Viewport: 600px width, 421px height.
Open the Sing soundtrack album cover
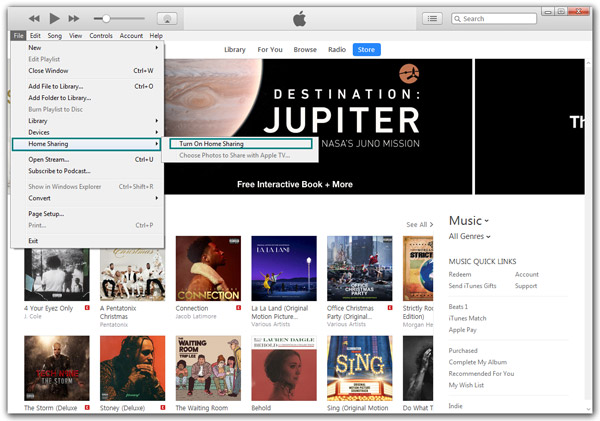coord(360,368)
